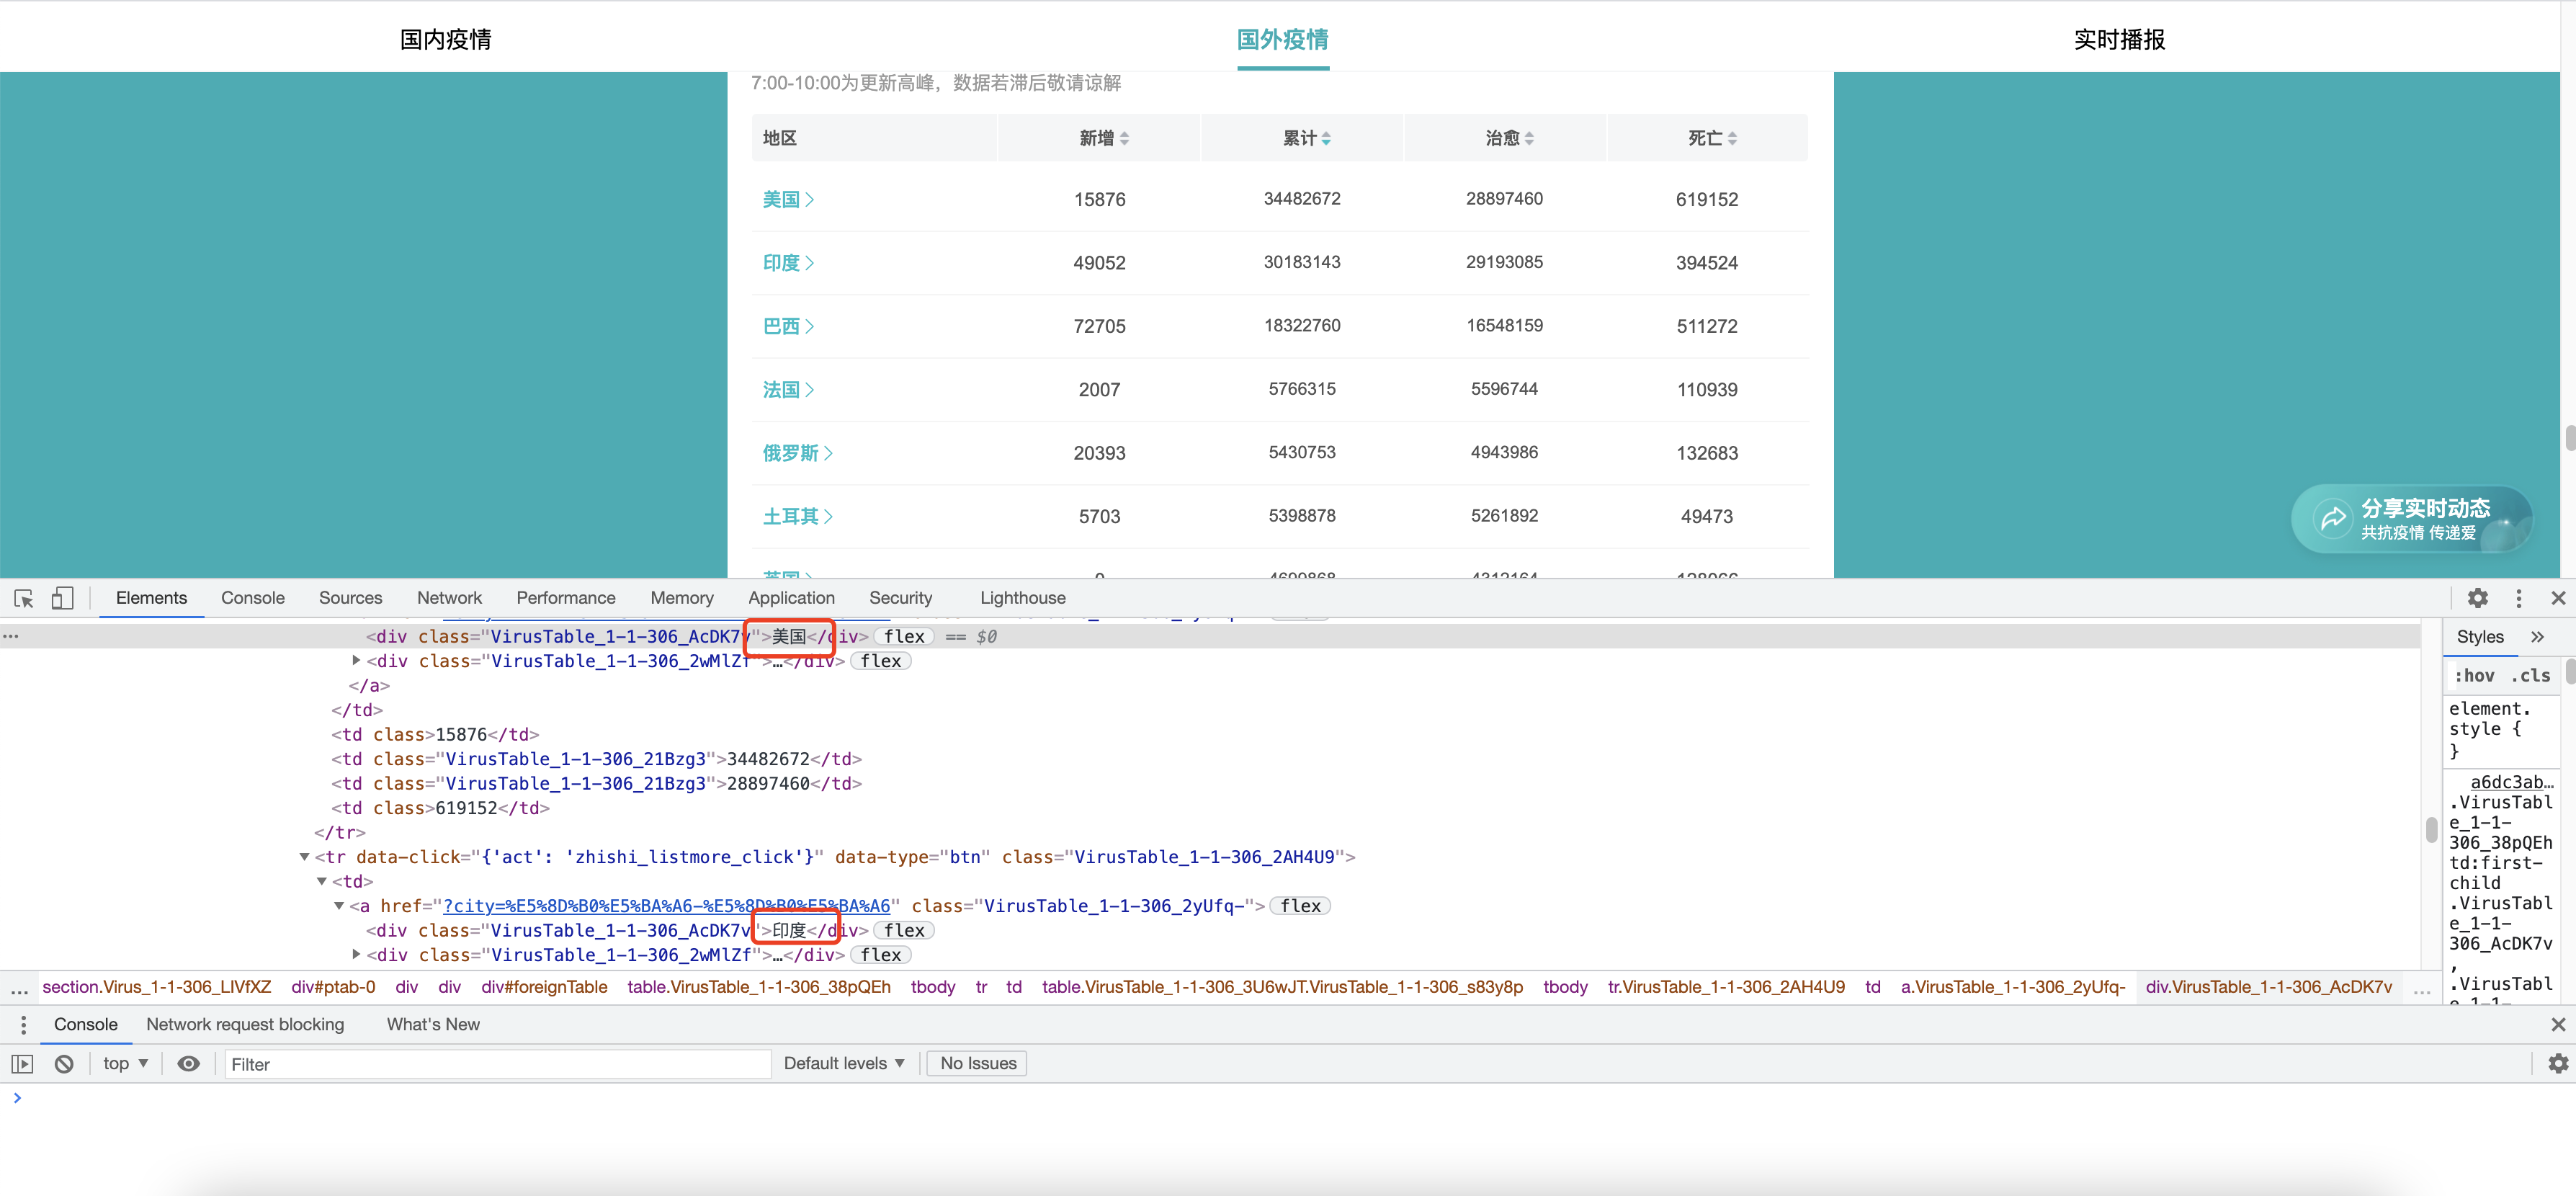Activate the inspect element picker icon
Viewport: 2576px width, 1196px height.
click(24, 598)
